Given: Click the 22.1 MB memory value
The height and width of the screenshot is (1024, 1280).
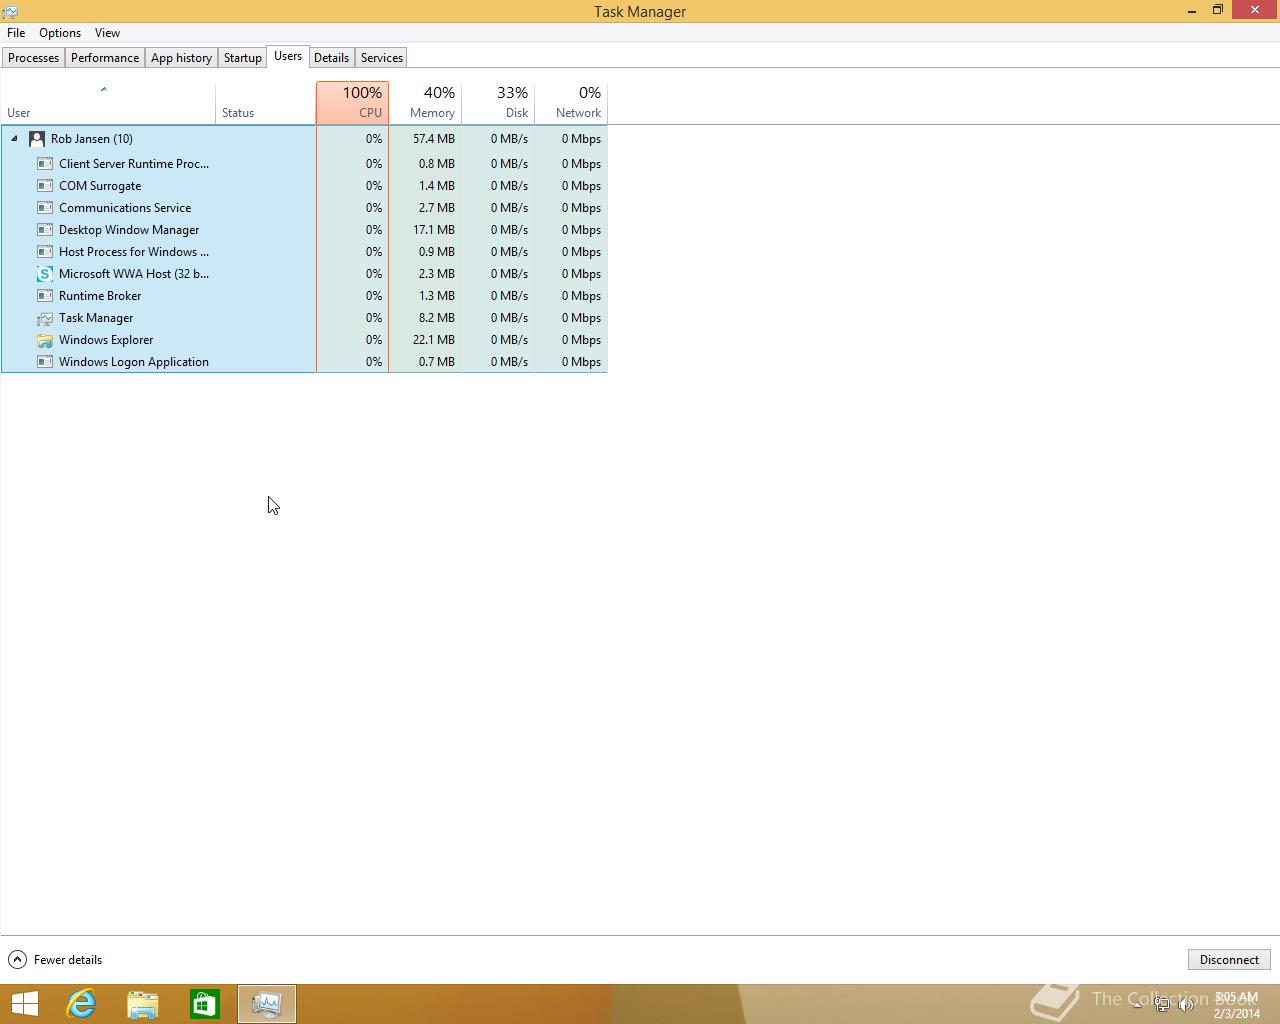Looking at the screenshot, I should pos(434,340).
